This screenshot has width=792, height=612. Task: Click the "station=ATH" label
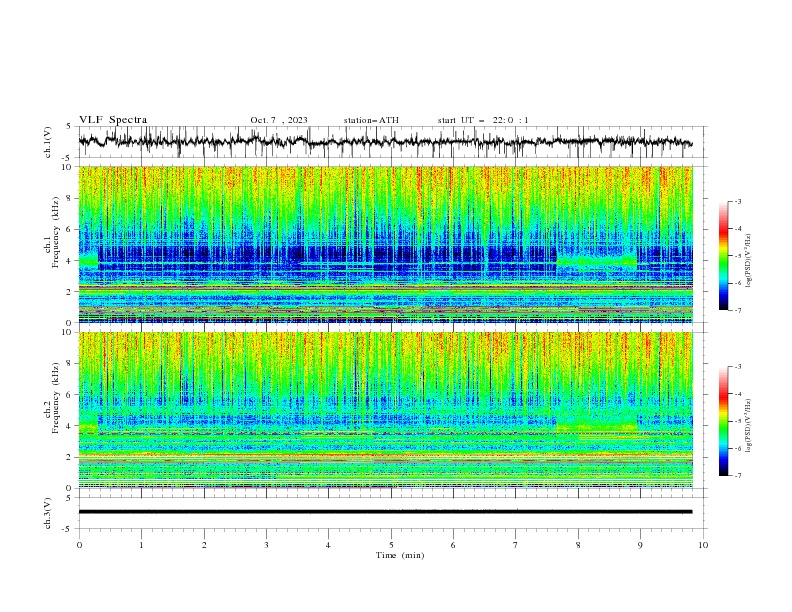click(x=371, y=120)
